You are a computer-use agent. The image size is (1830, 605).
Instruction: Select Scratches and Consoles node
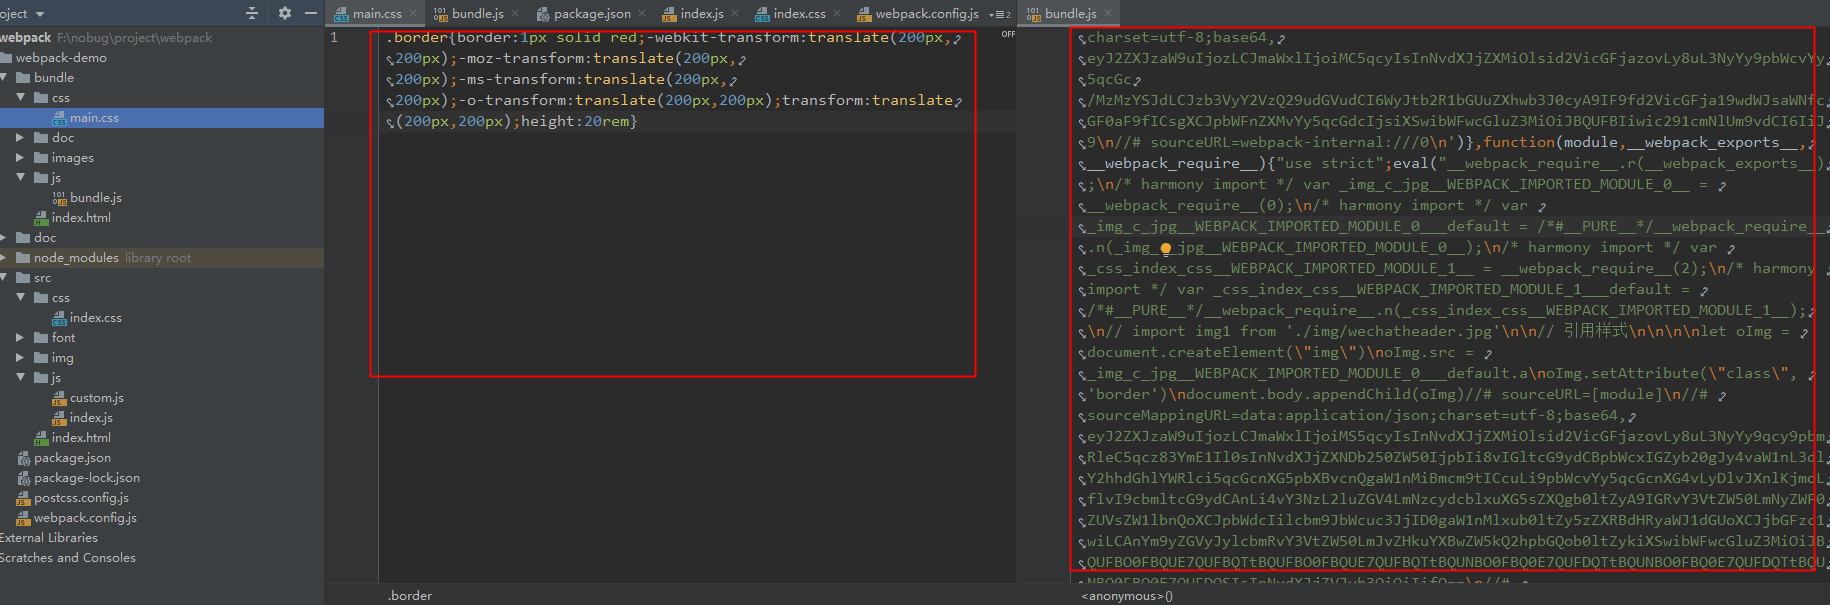(x=68, y=557)
